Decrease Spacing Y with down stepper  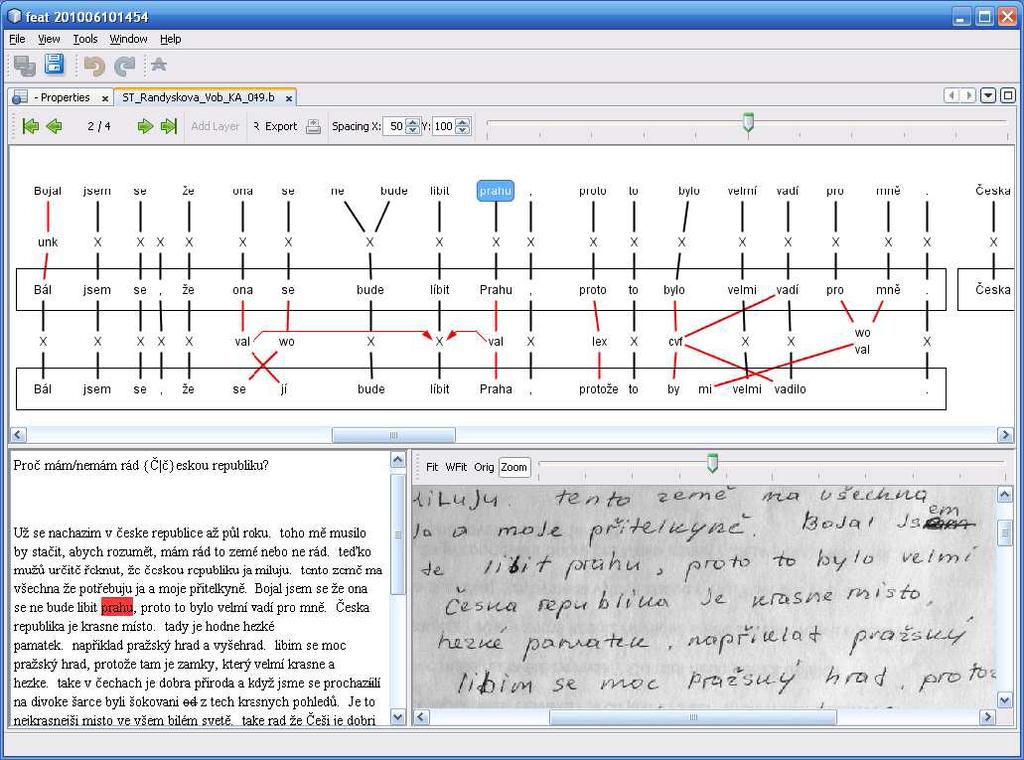point(462,130)
